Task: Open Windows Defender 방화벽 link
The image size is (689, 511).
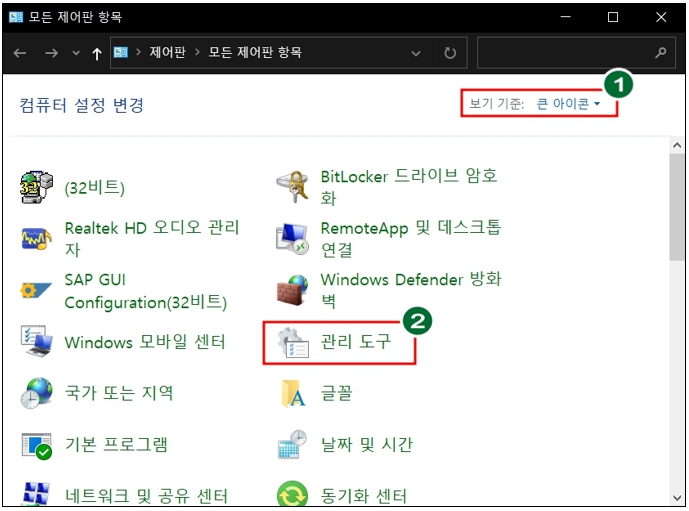Action: click(x=411, y=290)
